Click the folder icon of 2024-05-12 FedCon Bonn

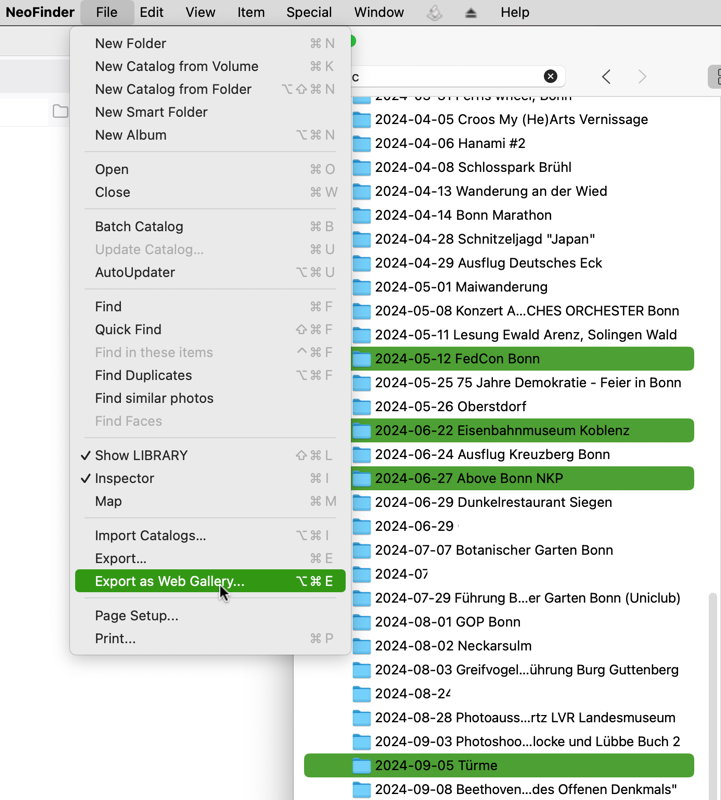(x=361, y=359)
